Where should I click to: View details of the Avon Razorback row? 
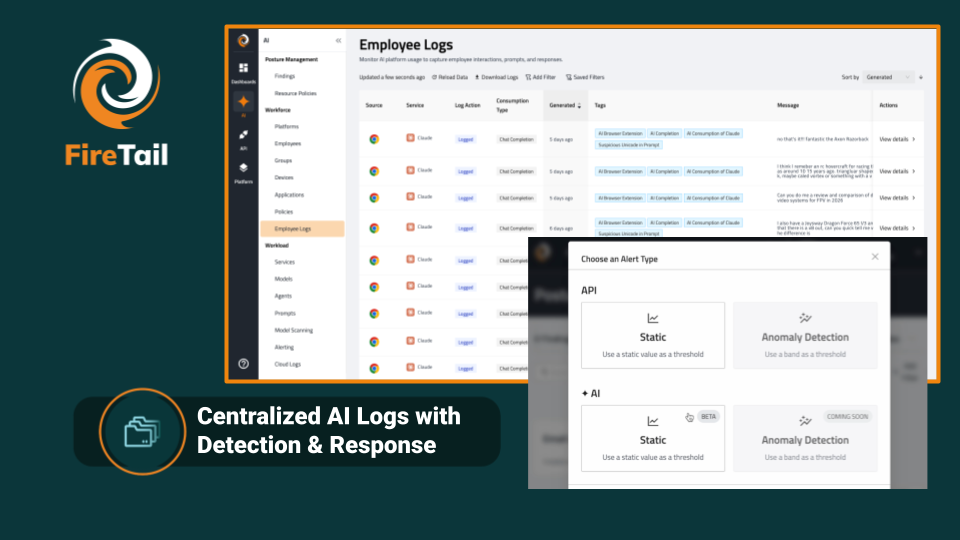[x=897, y=140]
